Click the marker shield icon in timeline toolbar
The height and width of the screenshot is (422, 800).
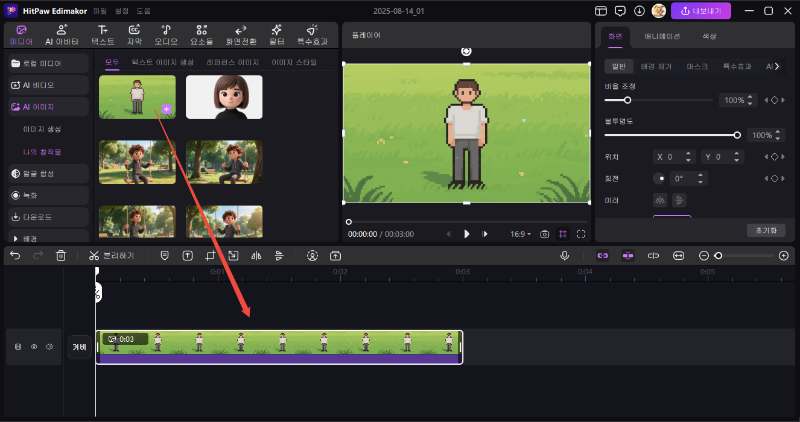(x=164, y=256)
